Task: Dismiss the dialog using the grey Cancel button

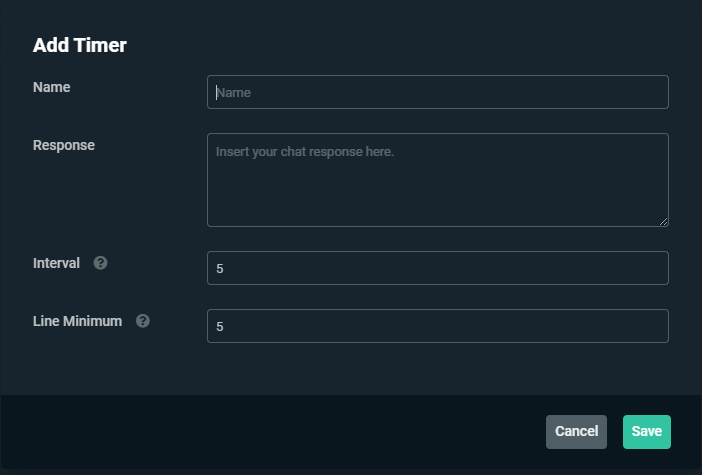Action: (x=576, y=431)
